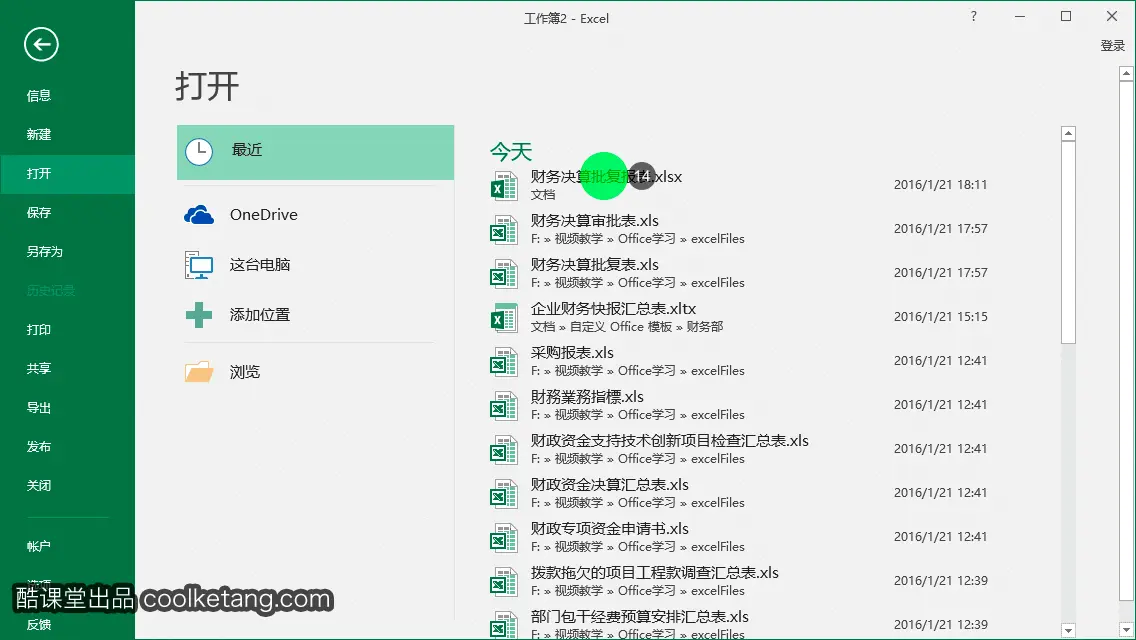Screen dimensions: 1136x640
Task: Click the 添加位置 label
Action: 260,315
